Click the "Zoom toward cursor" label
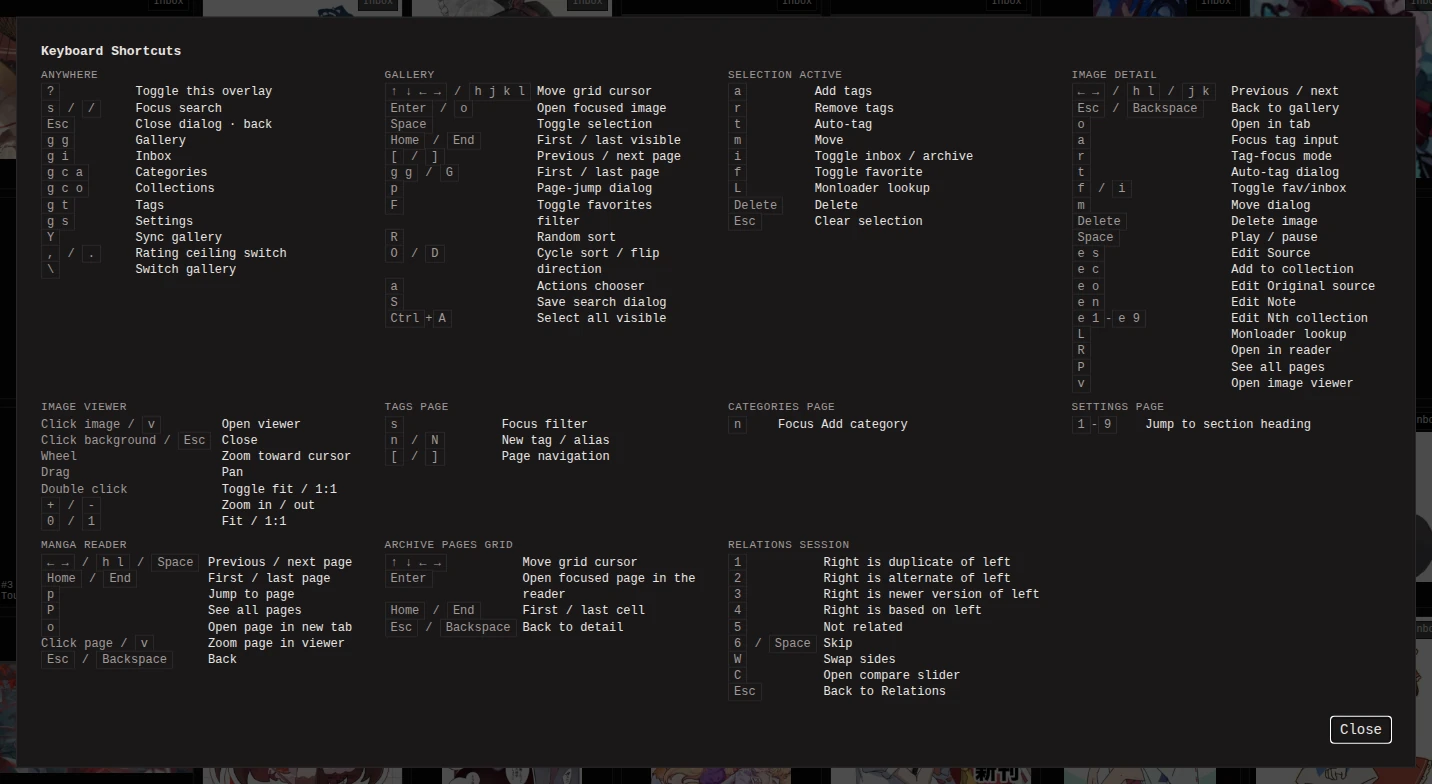 [286, 456]
